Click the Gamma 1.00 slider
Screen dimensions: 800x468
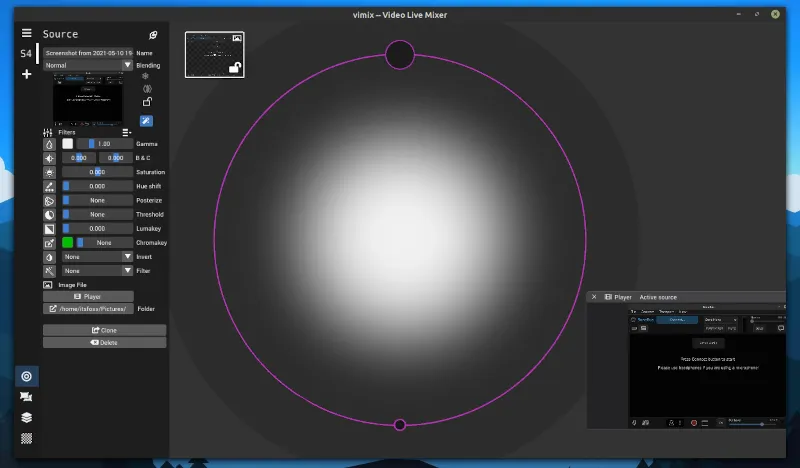point(104,144)
